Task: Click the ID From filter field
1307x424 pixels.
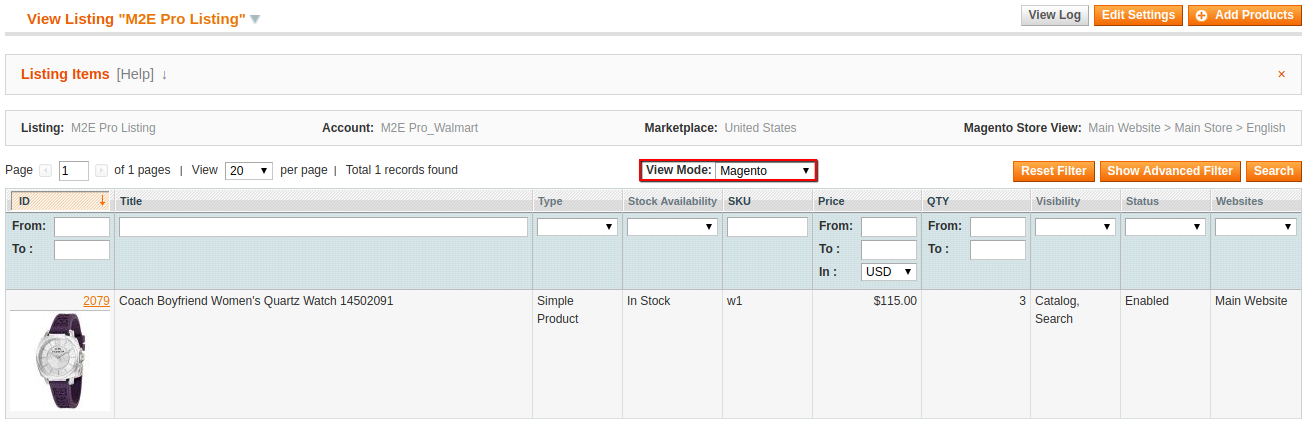Action: click(x=82, y=227)
